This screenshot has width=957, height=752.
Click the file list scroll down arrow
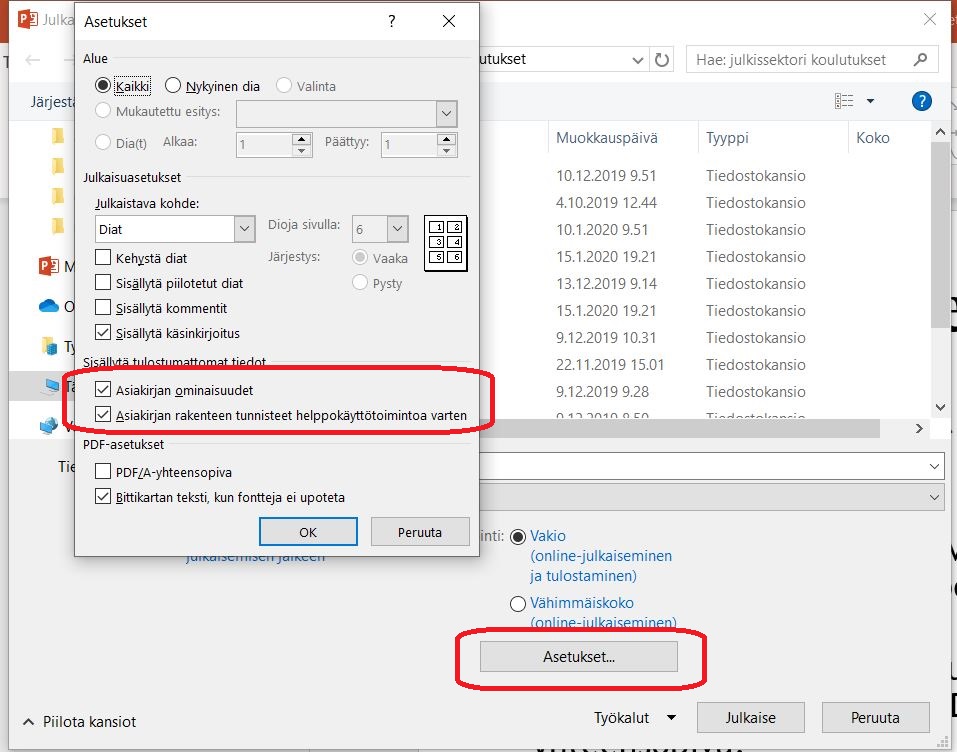pos(941,407)
